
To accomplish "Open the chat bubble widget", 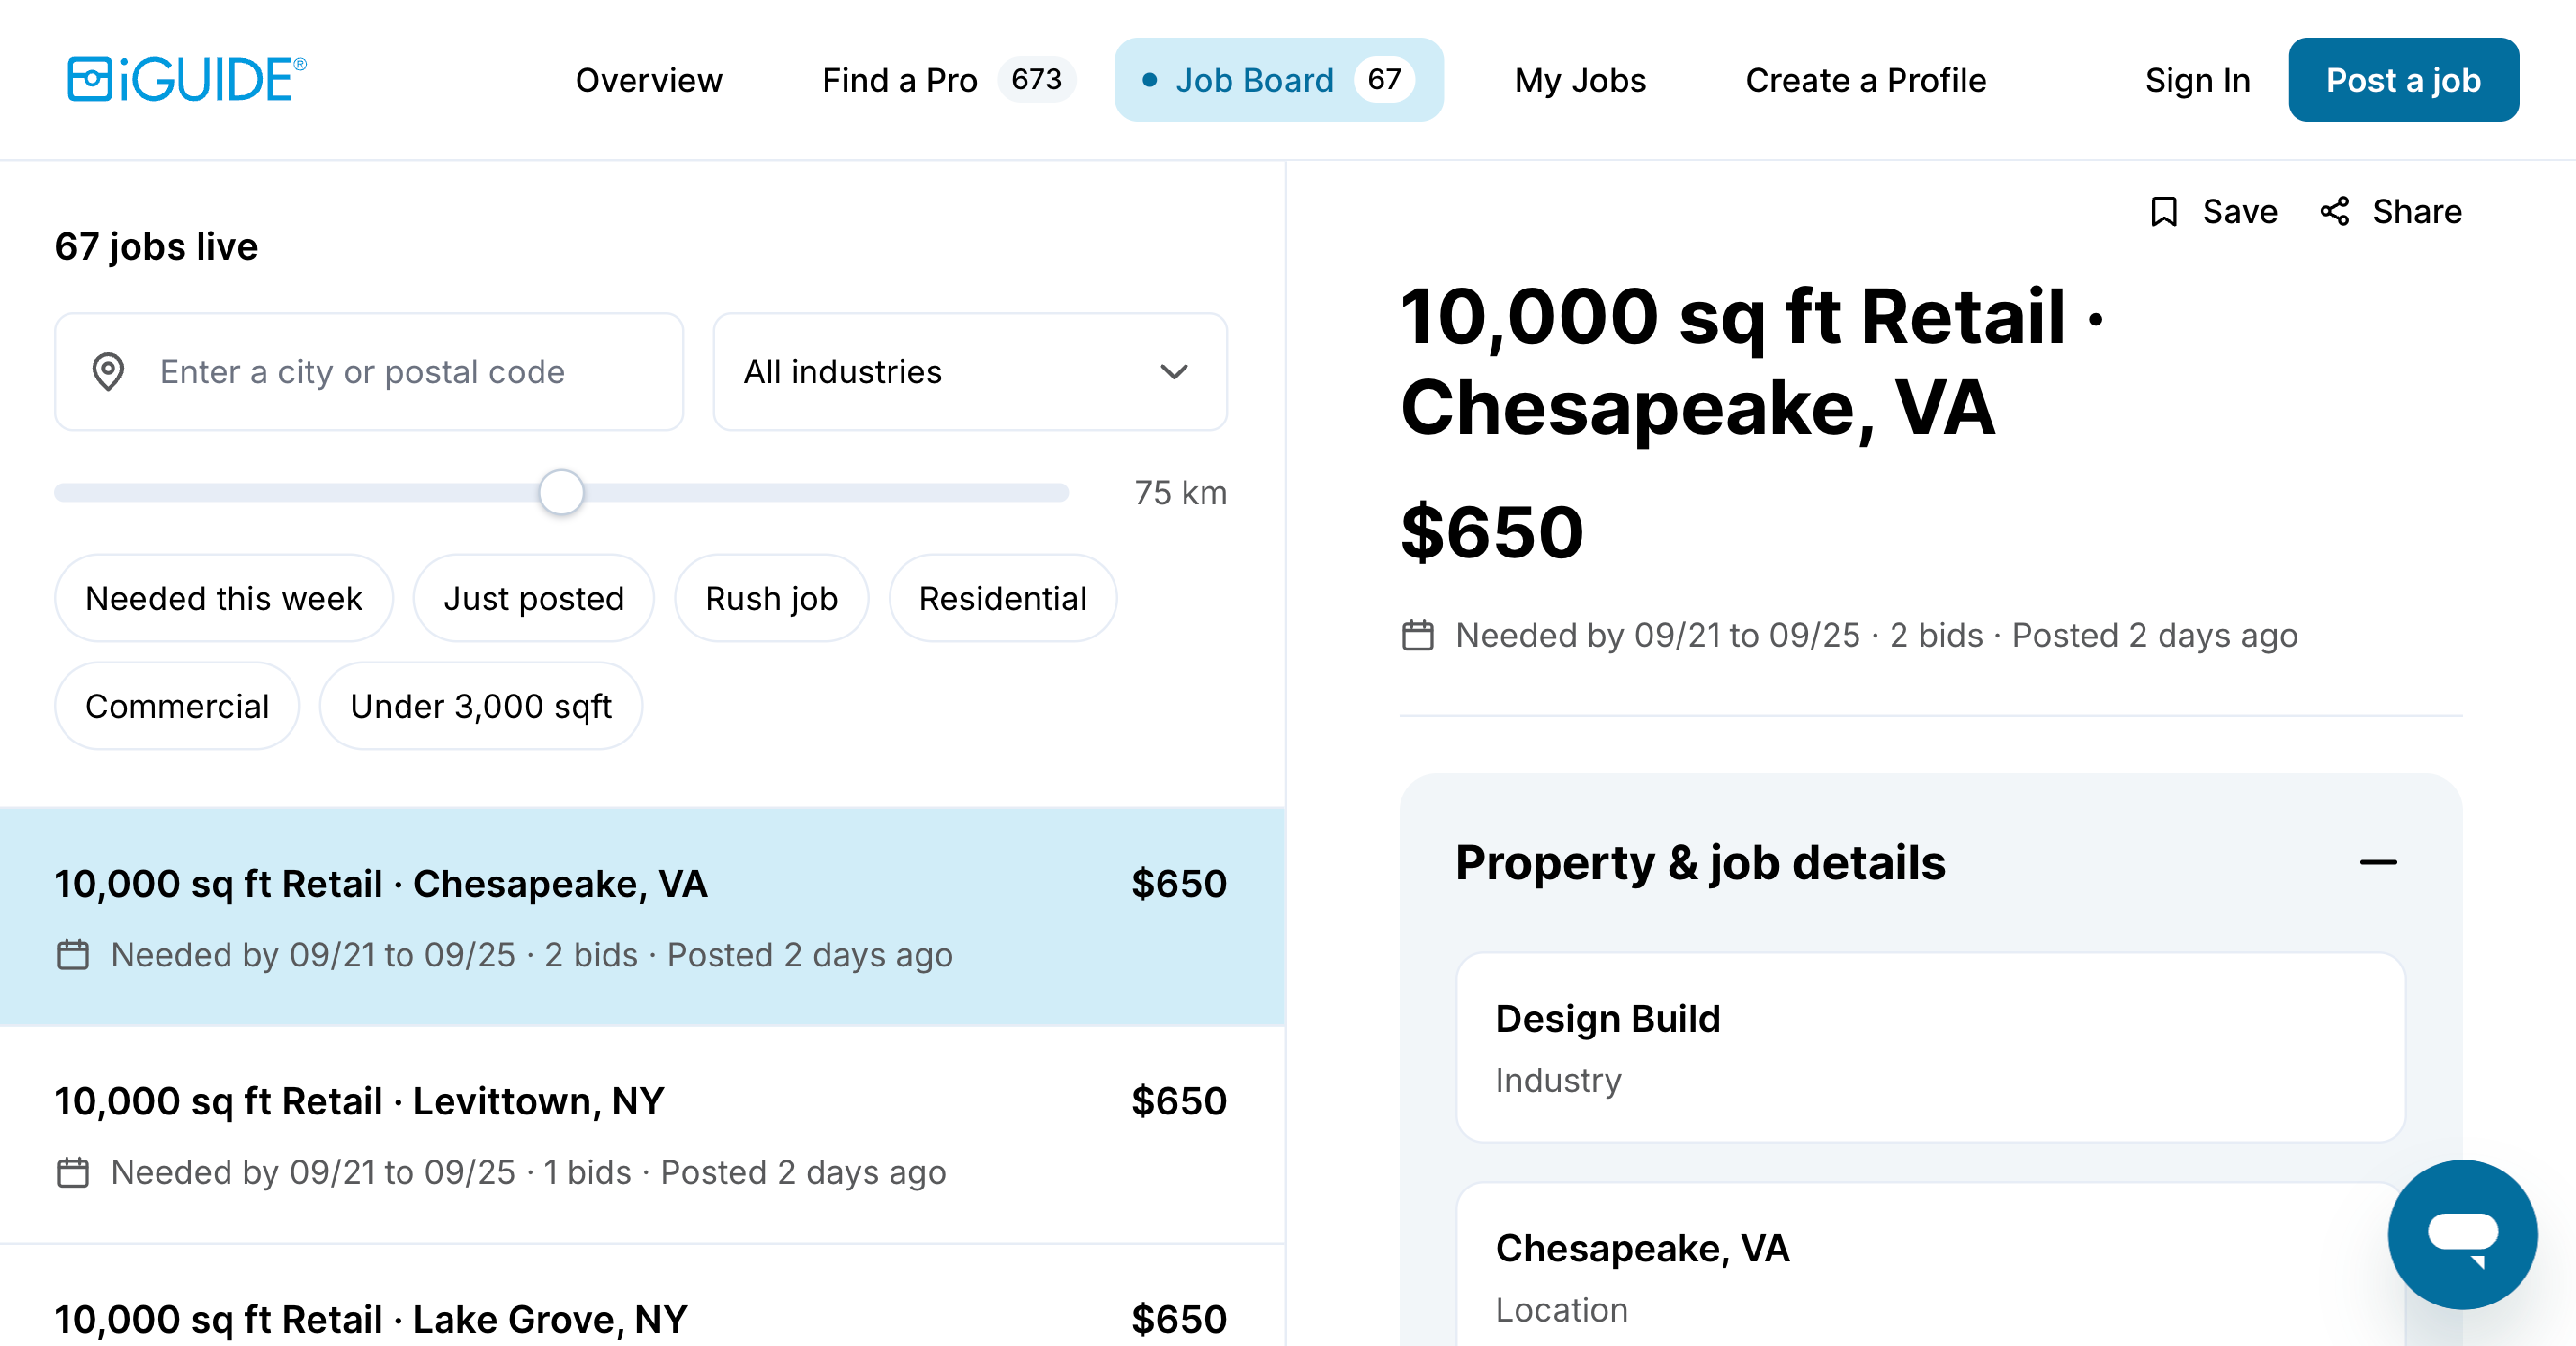I will pos(2462,1234).
